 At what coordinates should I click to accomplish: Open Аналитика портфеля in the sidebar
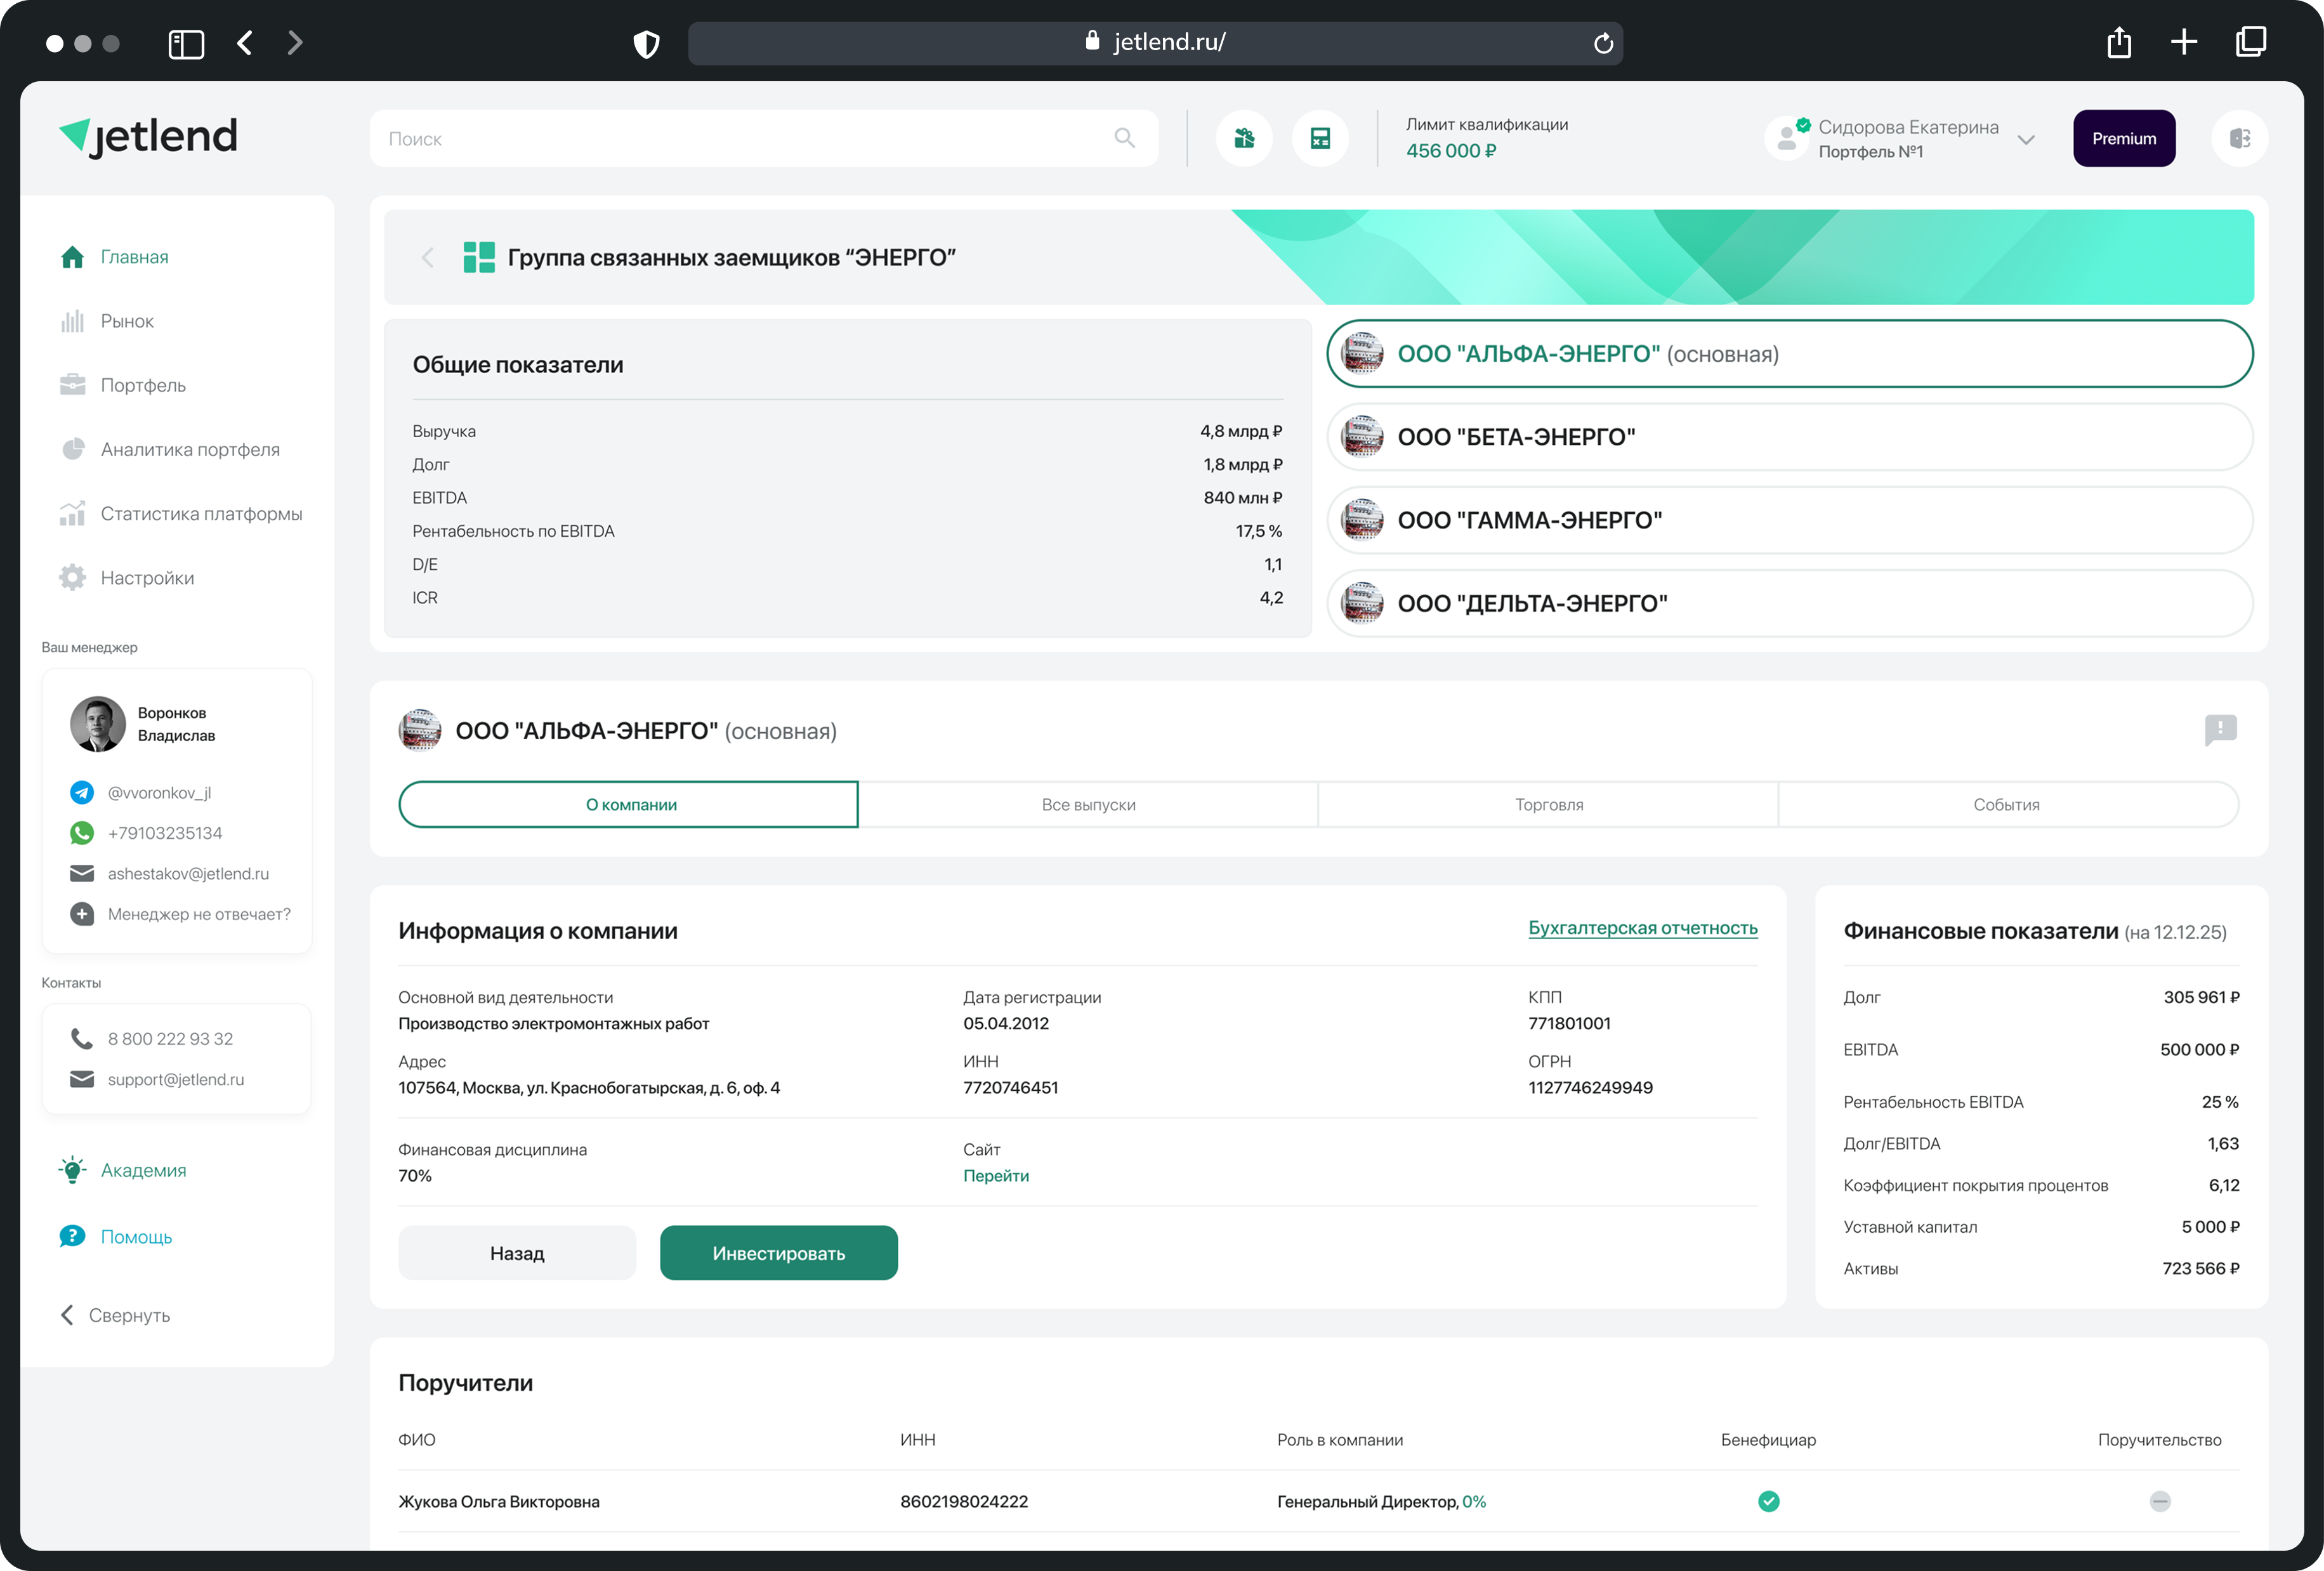tap(169, 449)
